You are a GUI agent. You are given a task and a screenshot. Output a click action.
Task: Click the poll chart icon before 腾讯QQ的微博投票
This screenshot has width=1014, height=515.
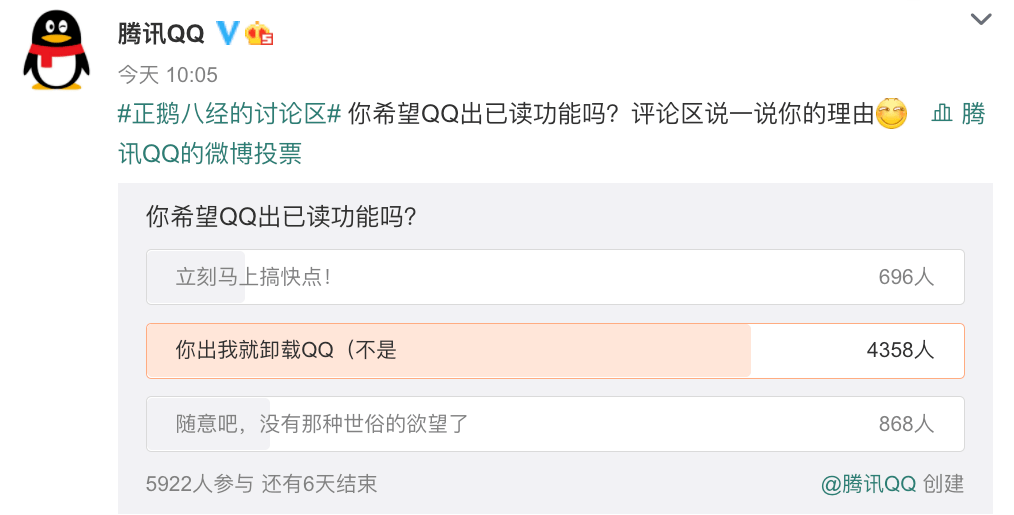[x=942, y=114]
